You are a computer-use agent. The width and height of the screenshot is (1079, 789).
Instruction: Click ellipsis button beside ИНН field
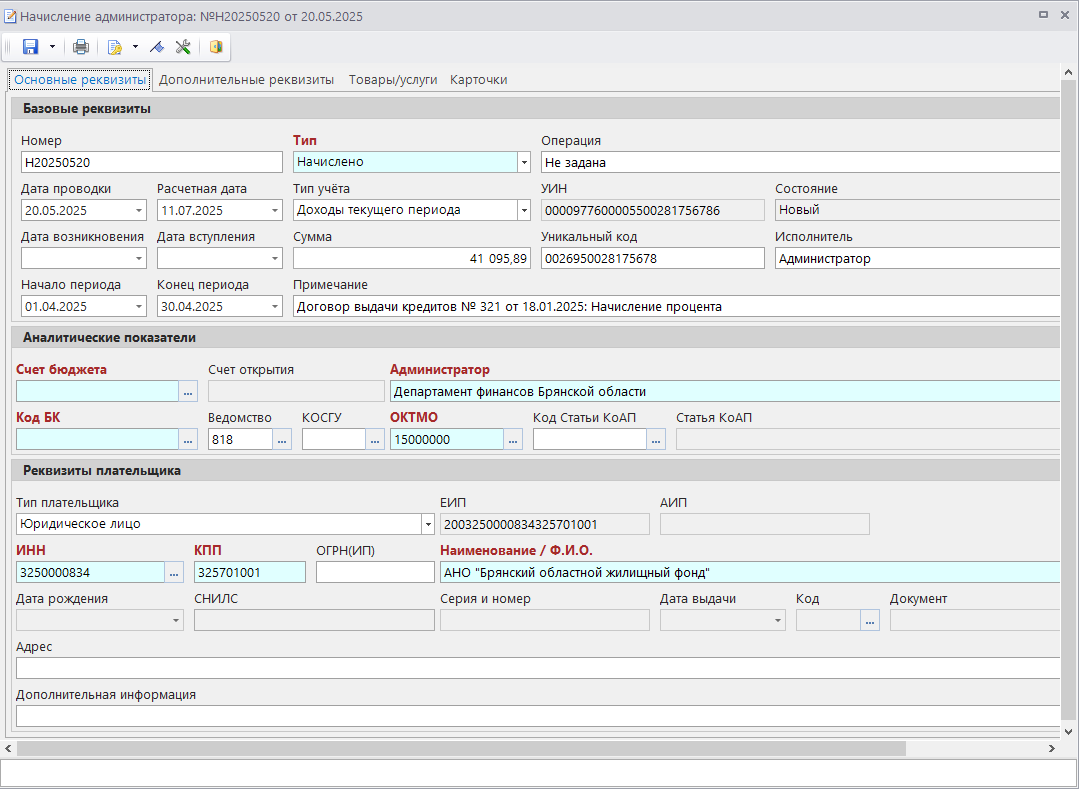pyautogui.click(x=174, y=572)
